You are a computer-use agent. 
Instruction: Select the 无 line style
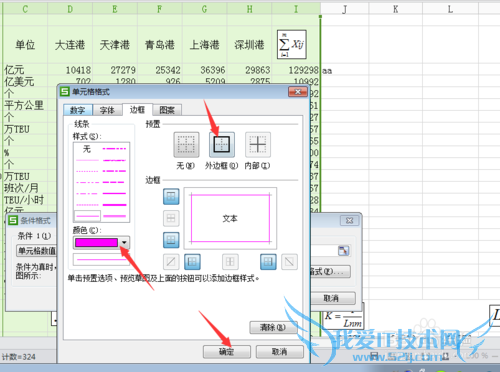coord(87,149)
